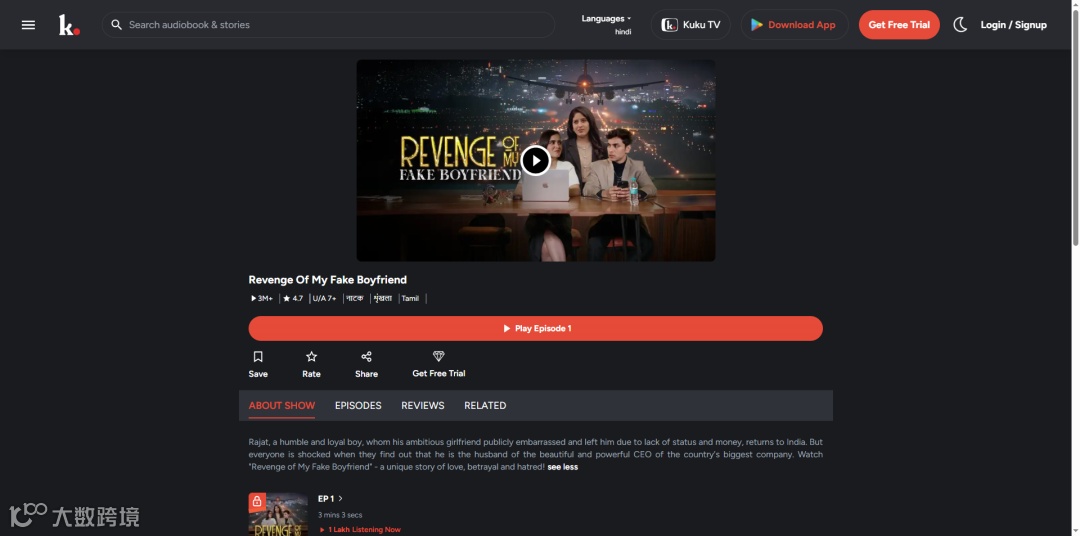Open the hamburger menu
Viewport: 1080px width, 536px height.
pyautogui.click(x=28, y=25)
